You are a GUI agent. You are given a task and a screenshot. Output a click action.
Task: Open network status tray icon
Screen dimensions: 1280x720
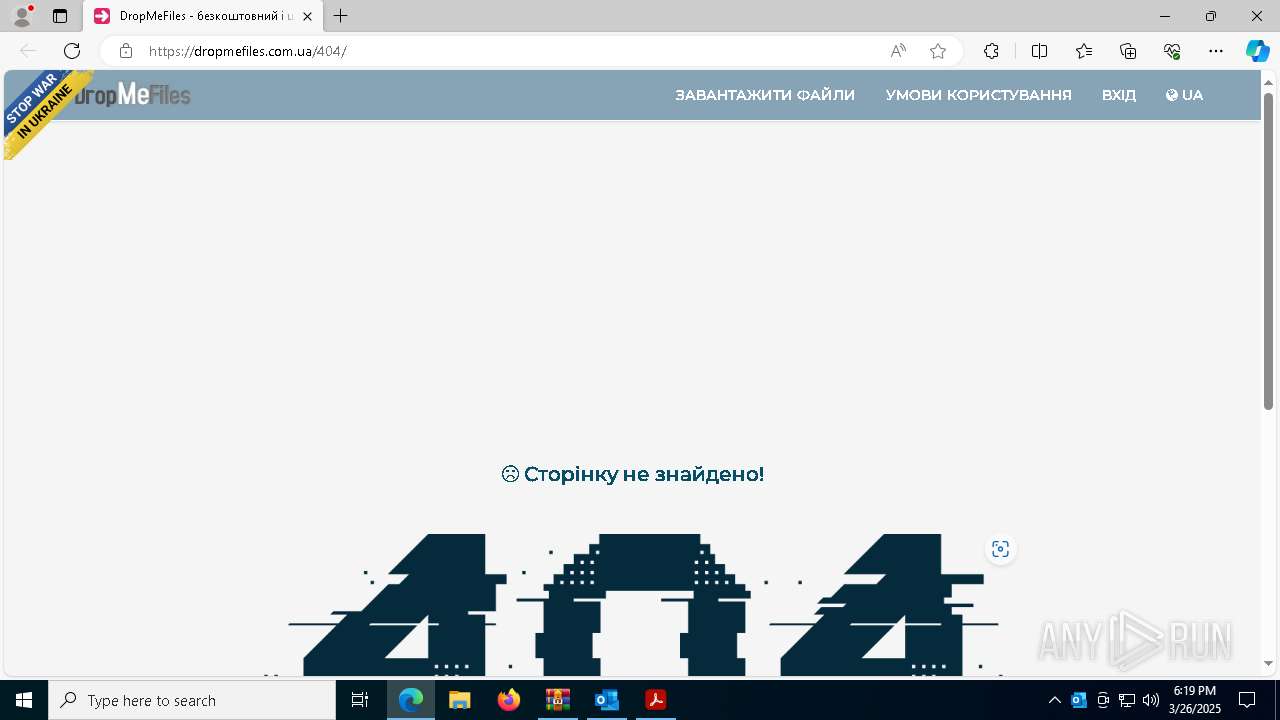click(1127, 700)
